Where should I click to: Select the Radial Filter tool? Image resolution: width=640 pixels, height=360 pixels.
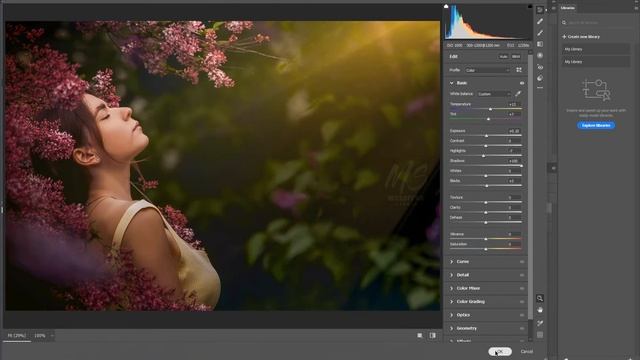click(540, 55)
